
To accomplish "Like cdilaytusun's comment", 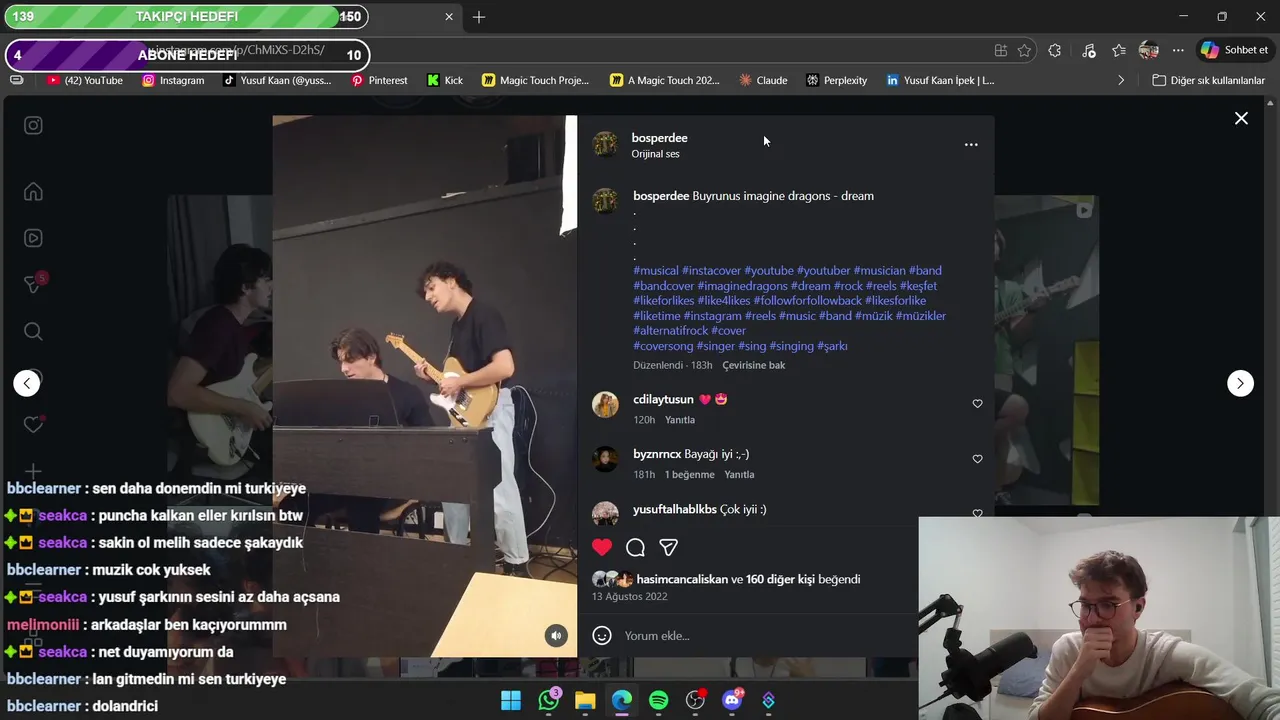I will tap(977, 404).
